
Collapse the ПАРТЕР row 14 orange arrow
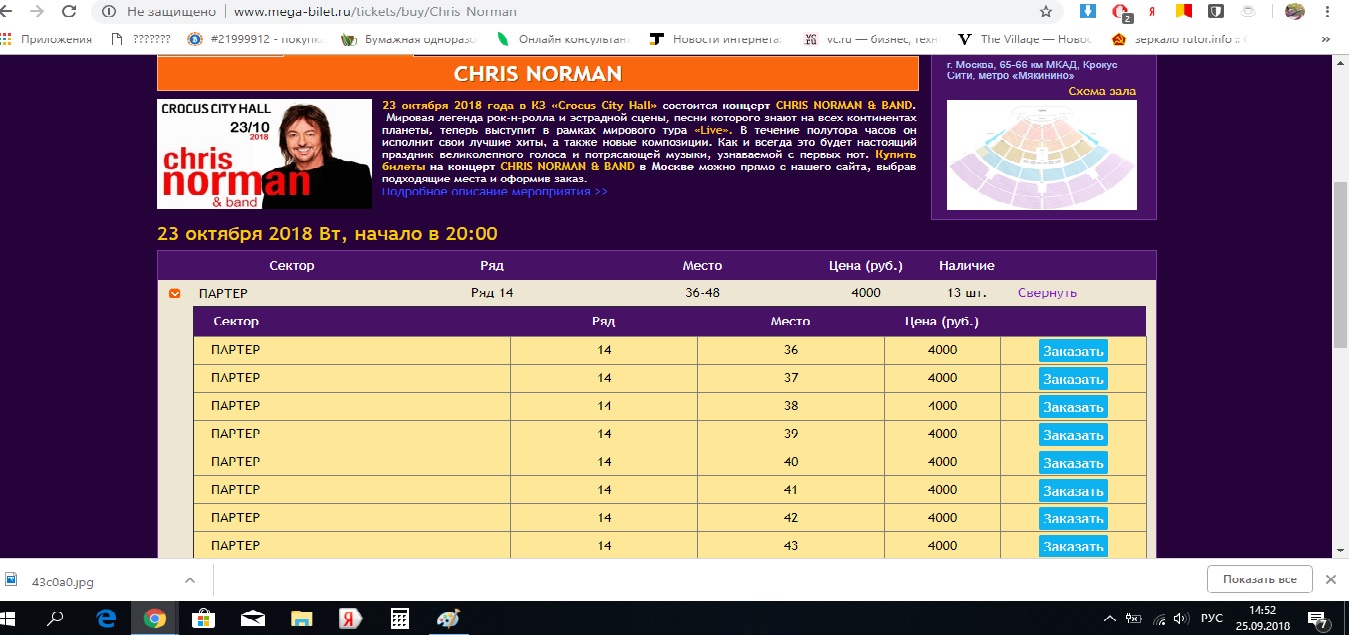[x=175, y=293]
